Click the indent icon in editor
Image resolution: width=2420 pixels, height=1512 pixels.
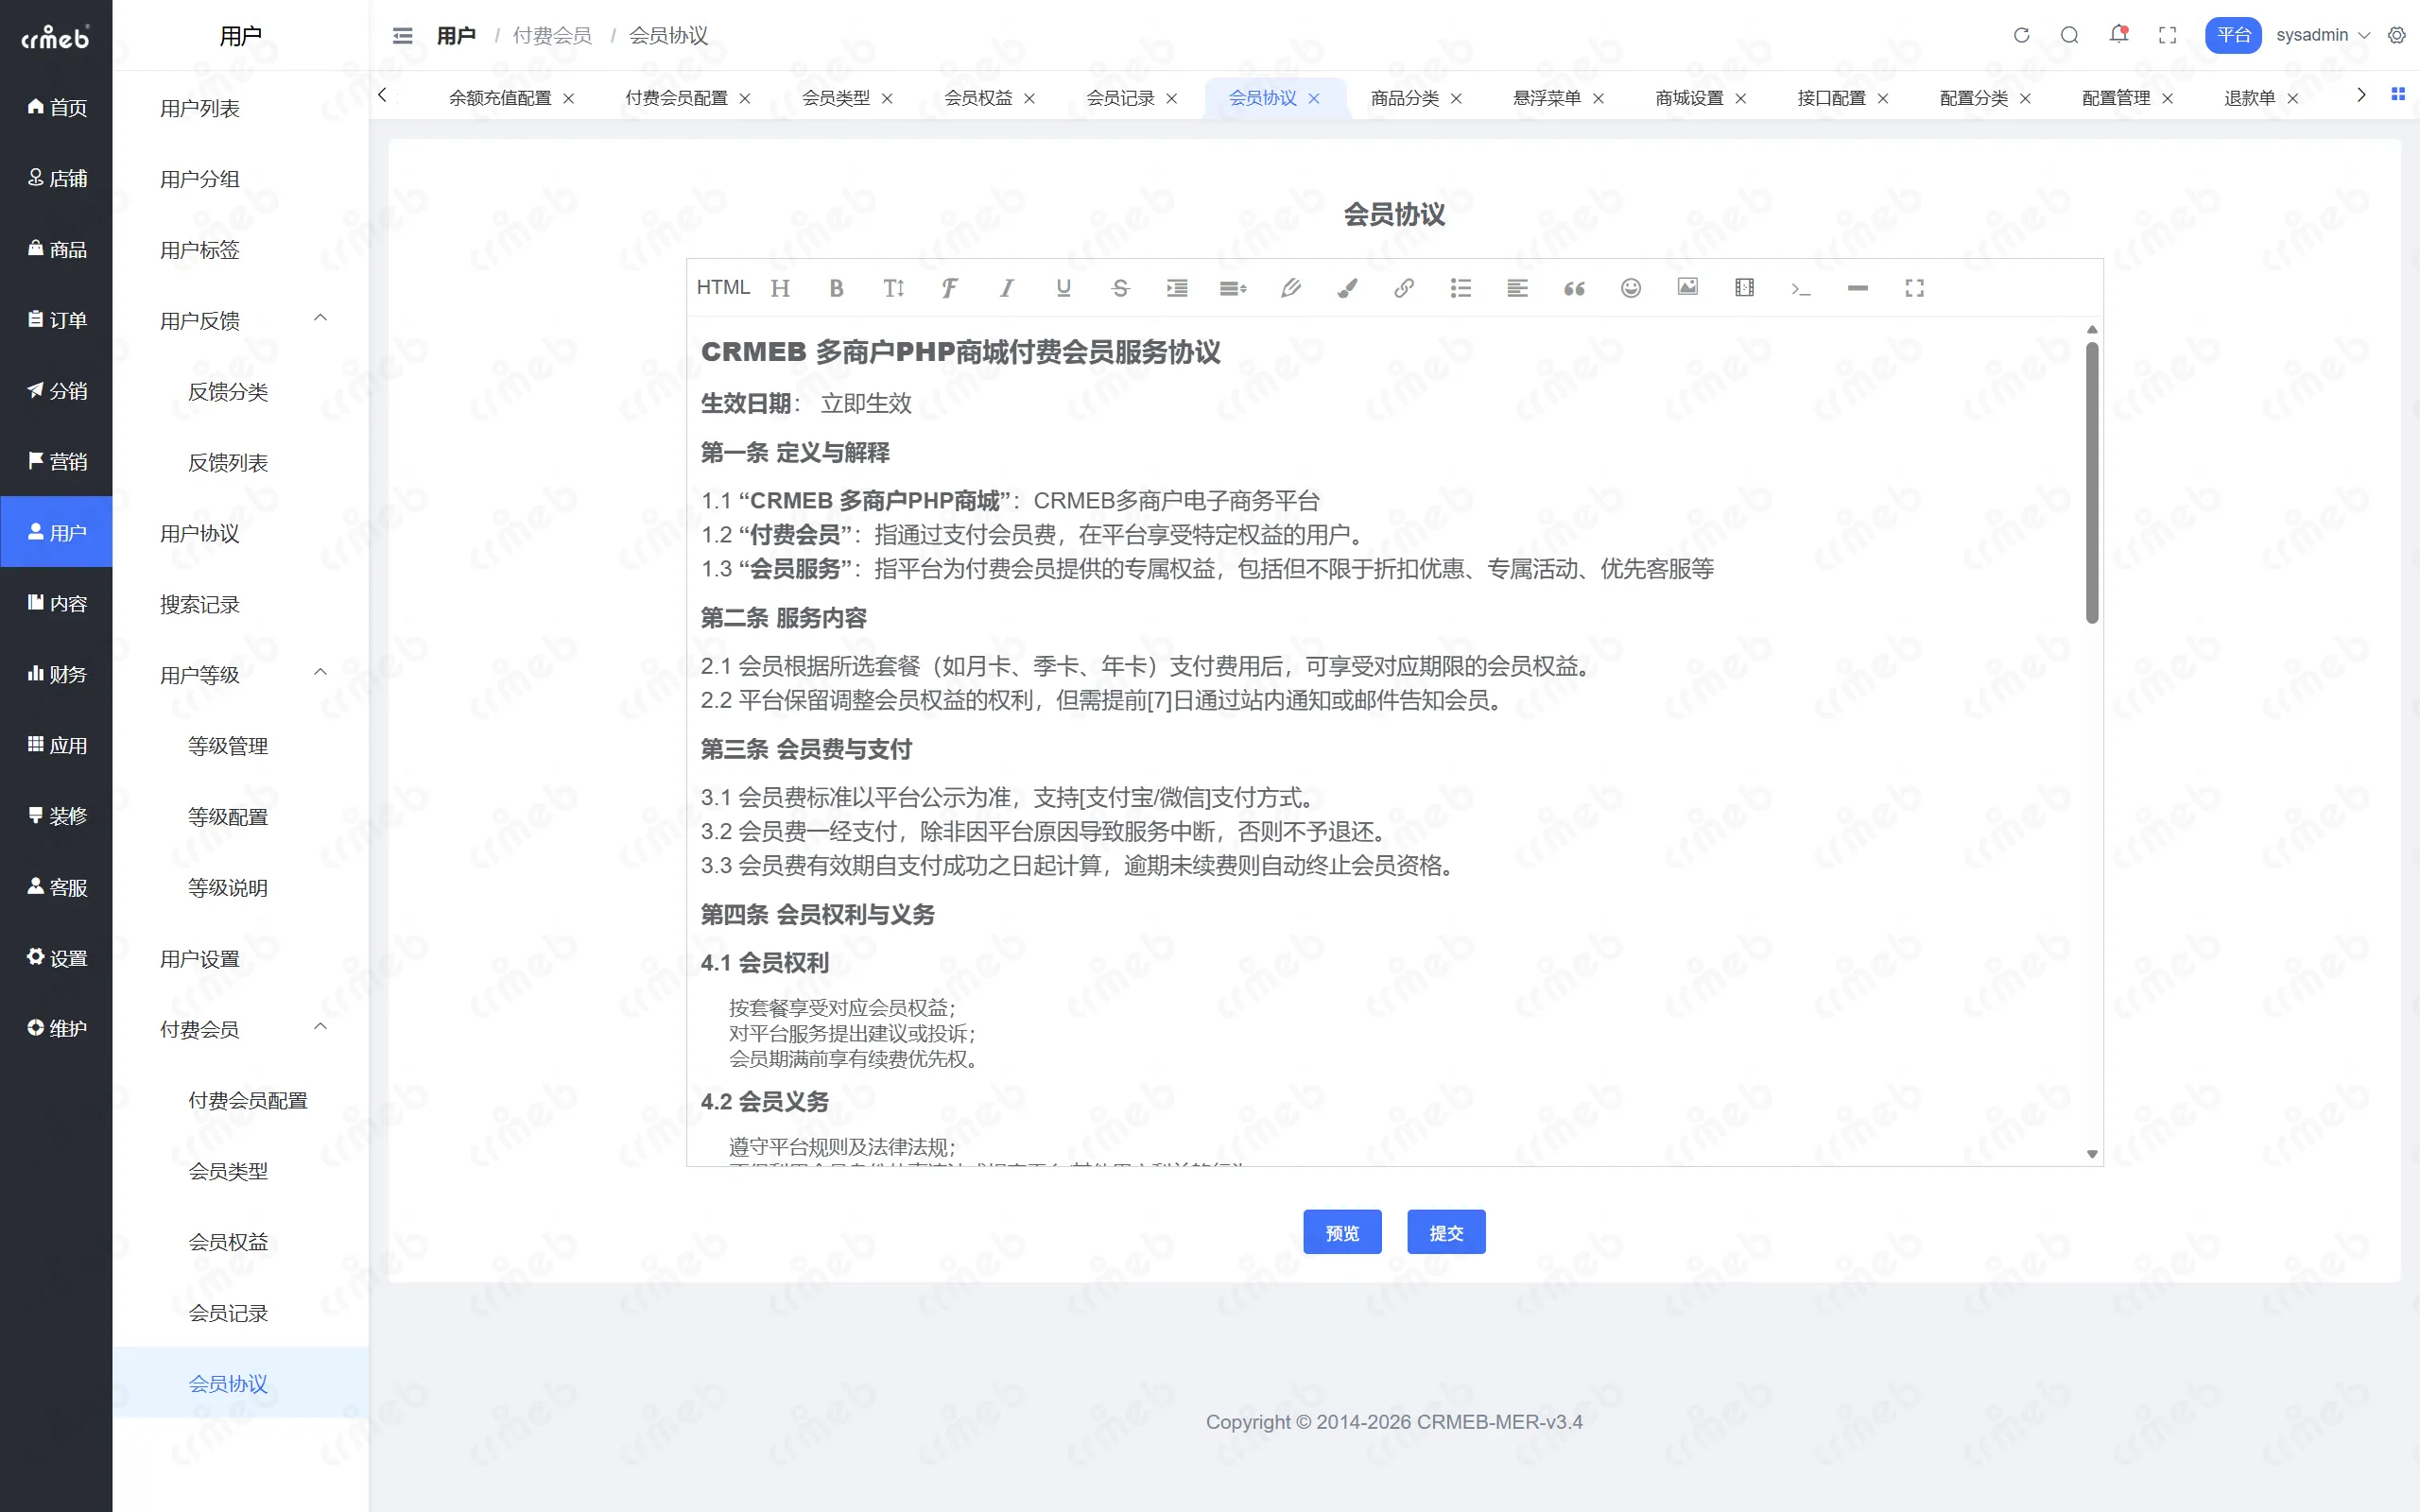[x=1177, y=289]
